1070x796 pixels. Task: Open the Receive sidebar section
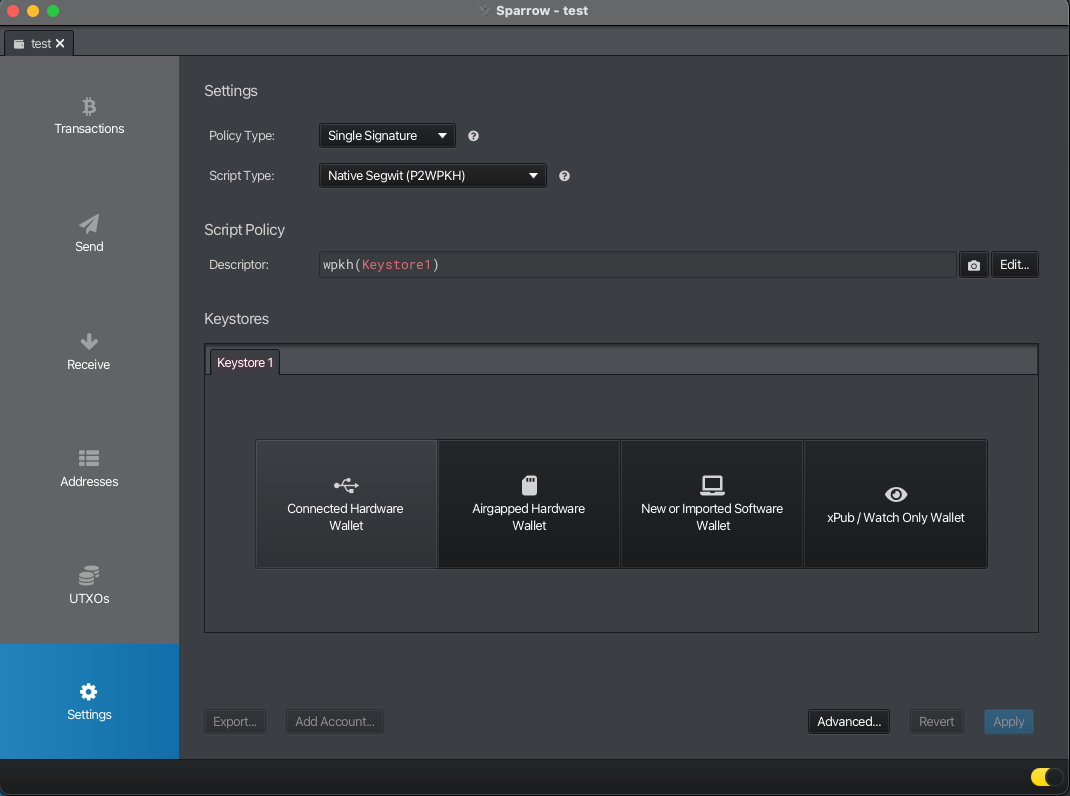pos(89,351)
